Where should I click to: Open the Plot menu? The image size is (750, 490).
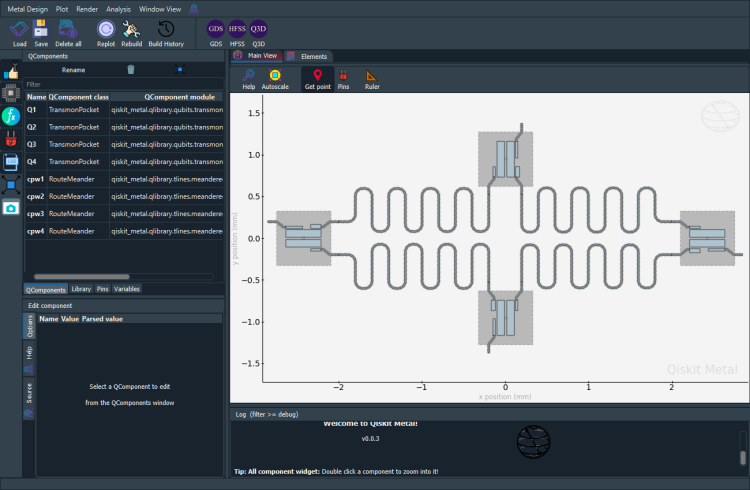coord(62,9)
